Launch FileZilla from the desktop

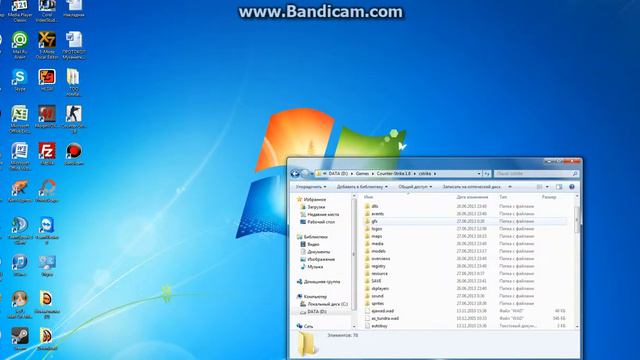coord(47,153)
